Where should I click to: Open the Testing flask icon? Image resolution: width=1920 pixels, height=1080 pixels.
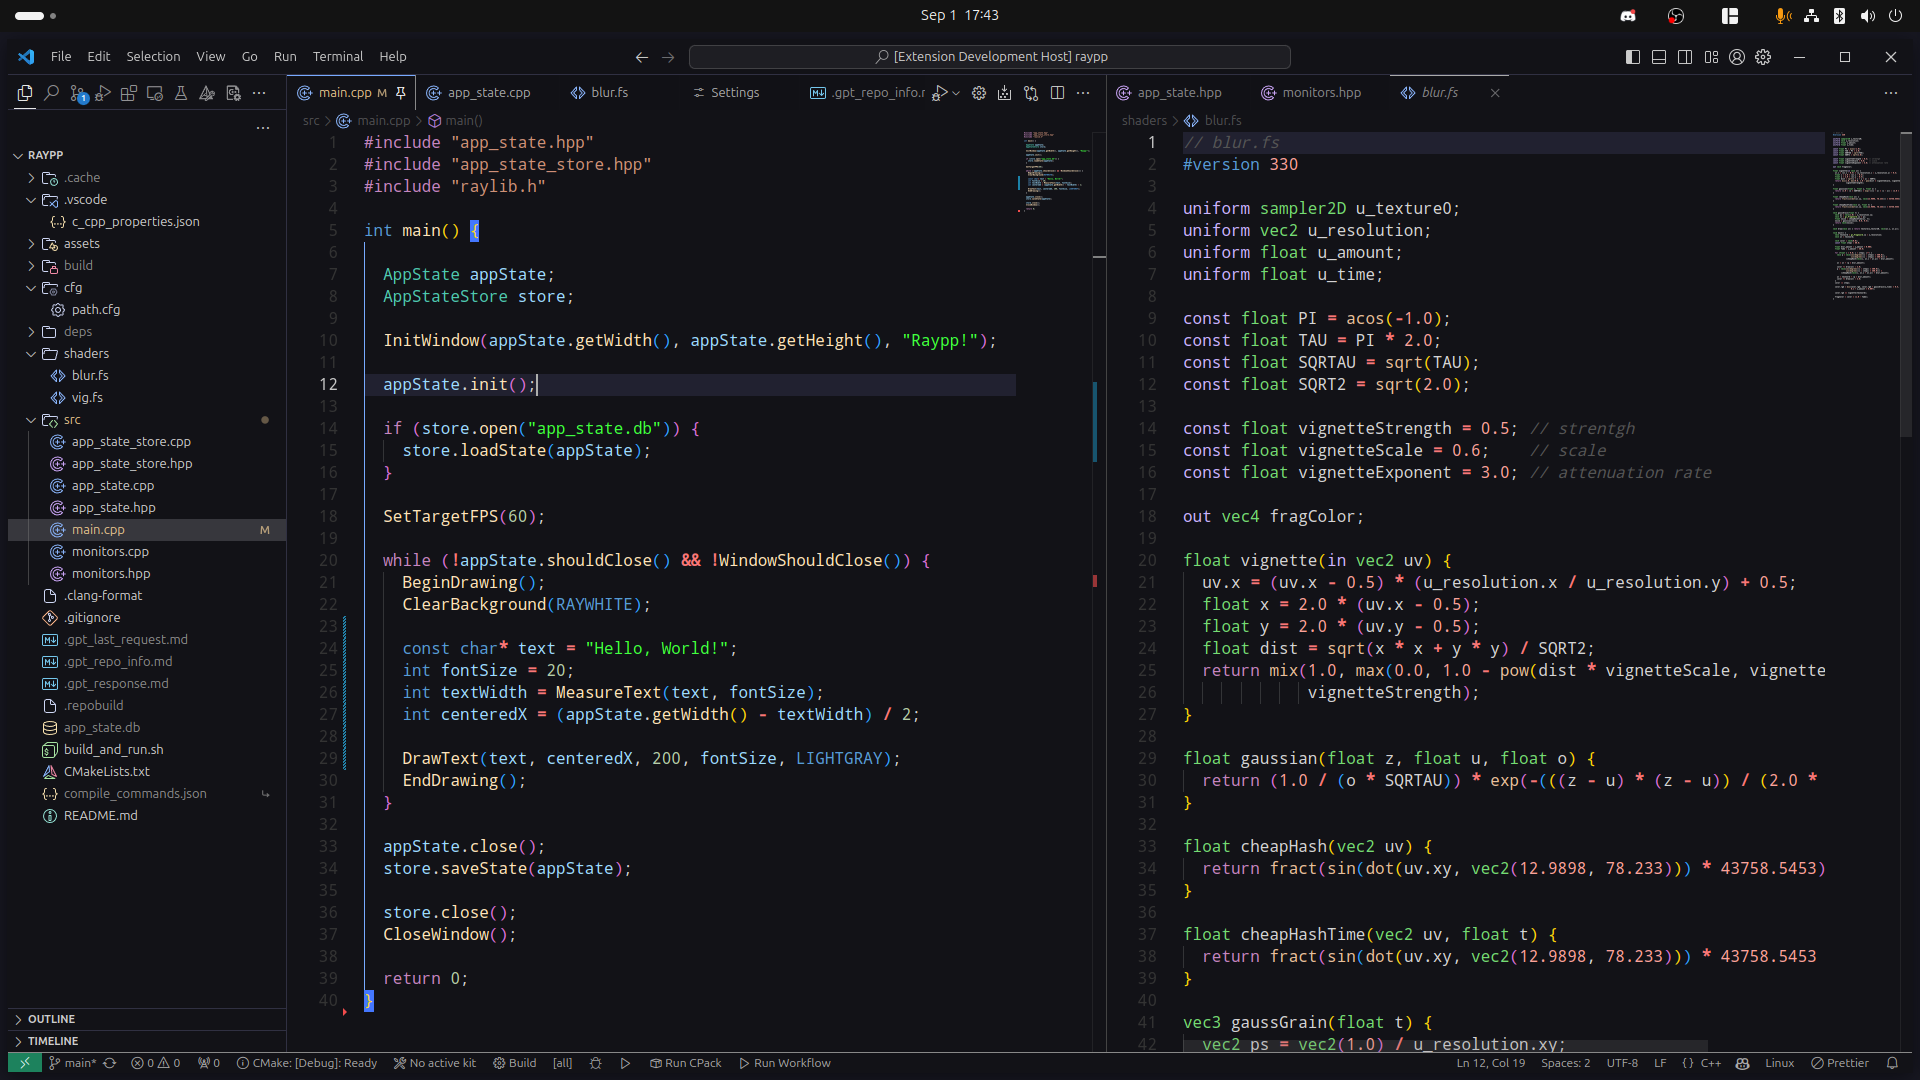click(181, 93)
